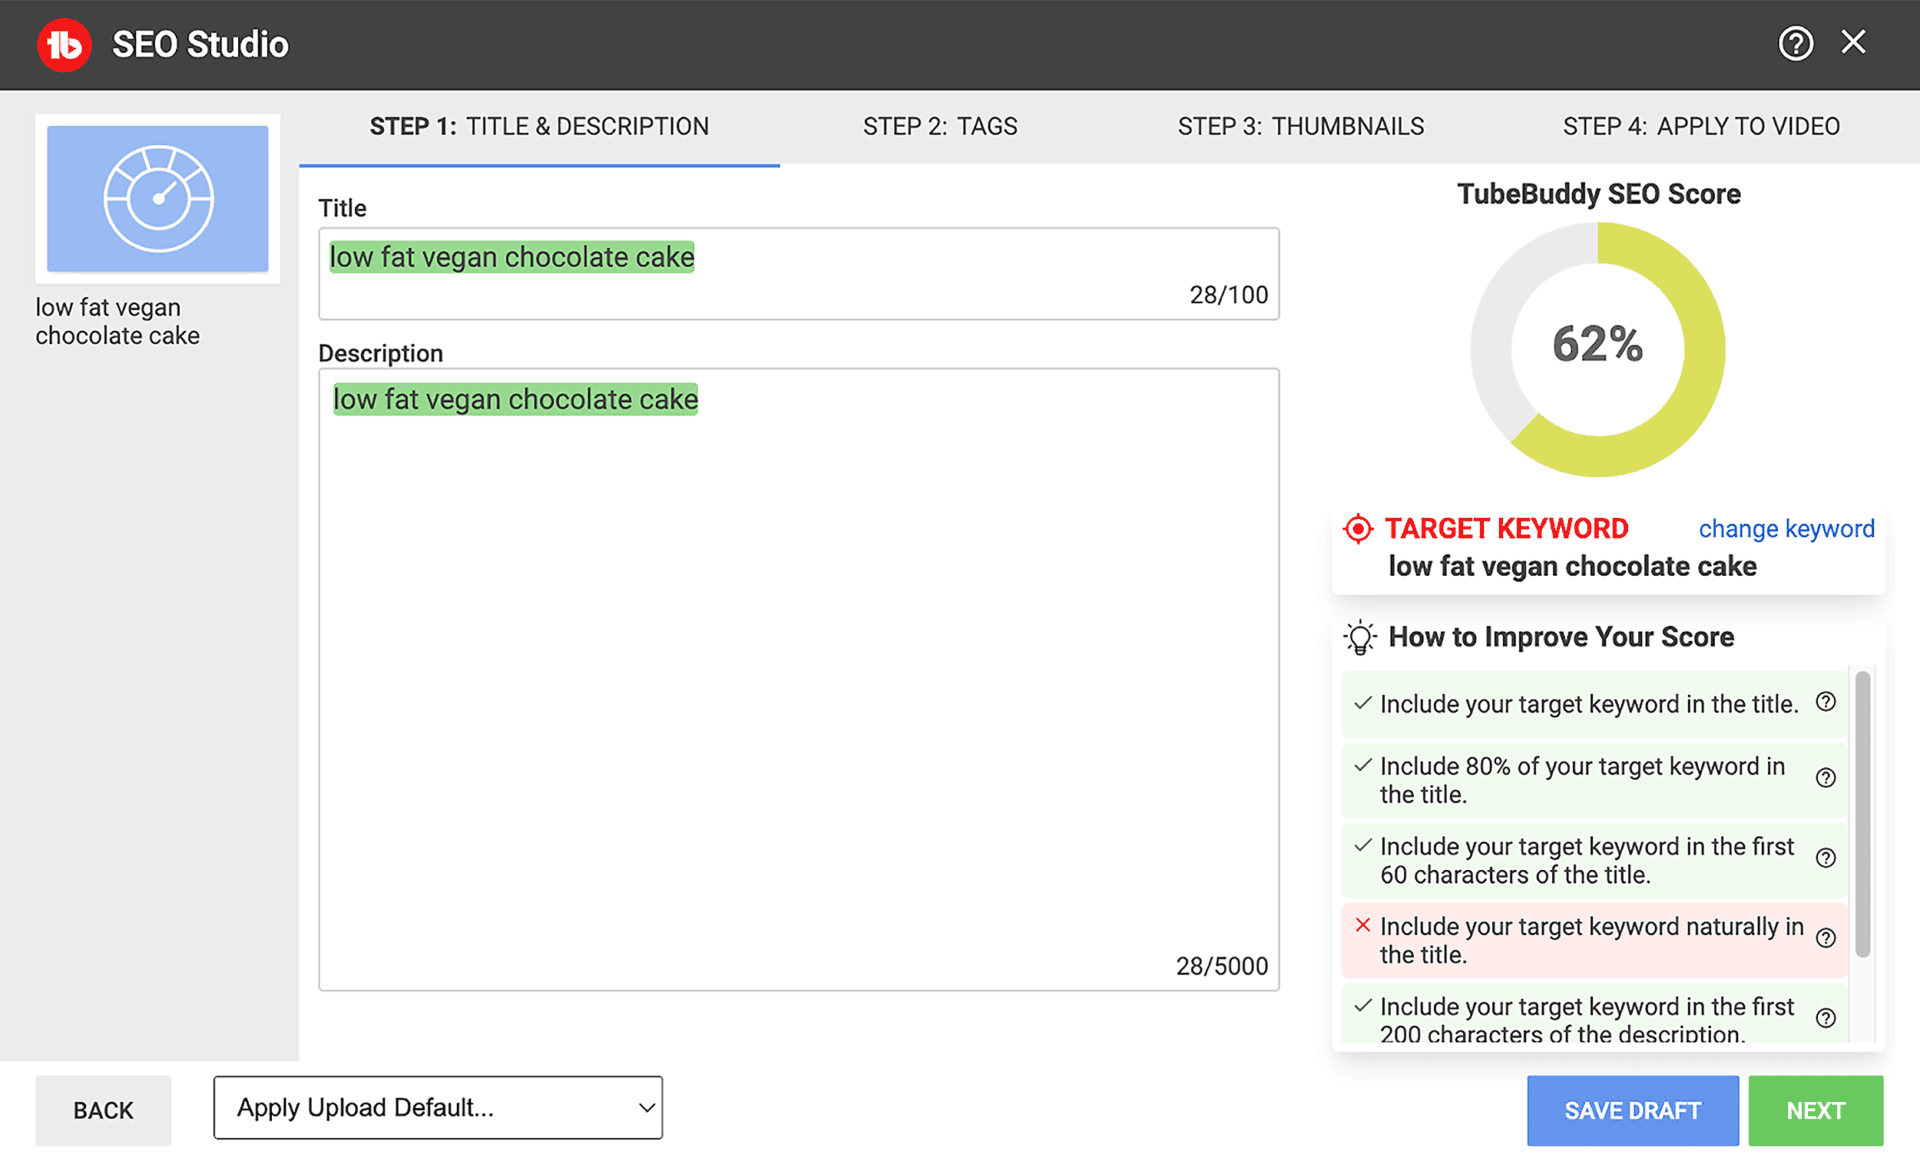This screenshot has height=1174, width=1920.
Task: Select 'Include 80% of your target keyword' item
Action: [x=1593, y=780]
